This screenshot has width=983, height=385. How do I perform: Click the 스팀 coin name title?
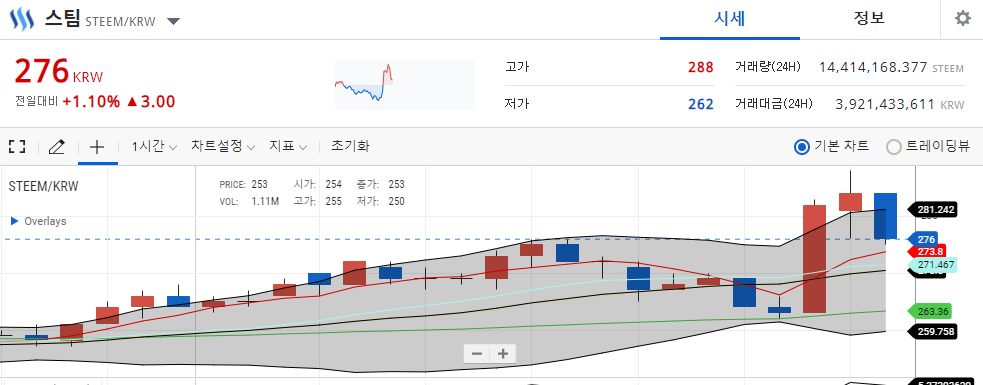coord(62,19)
